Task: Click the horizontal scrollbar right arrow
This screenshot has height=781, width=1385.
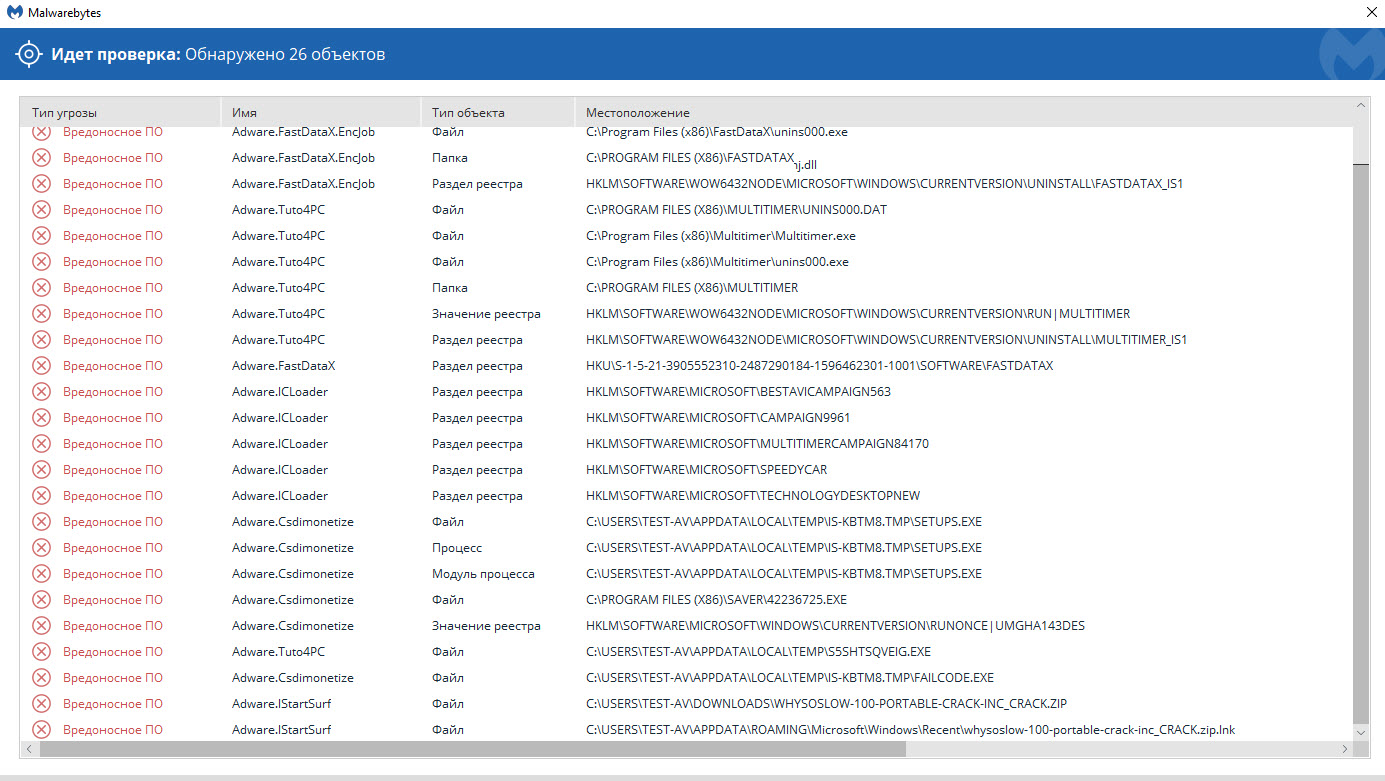Action: [x=1345, y=749]
